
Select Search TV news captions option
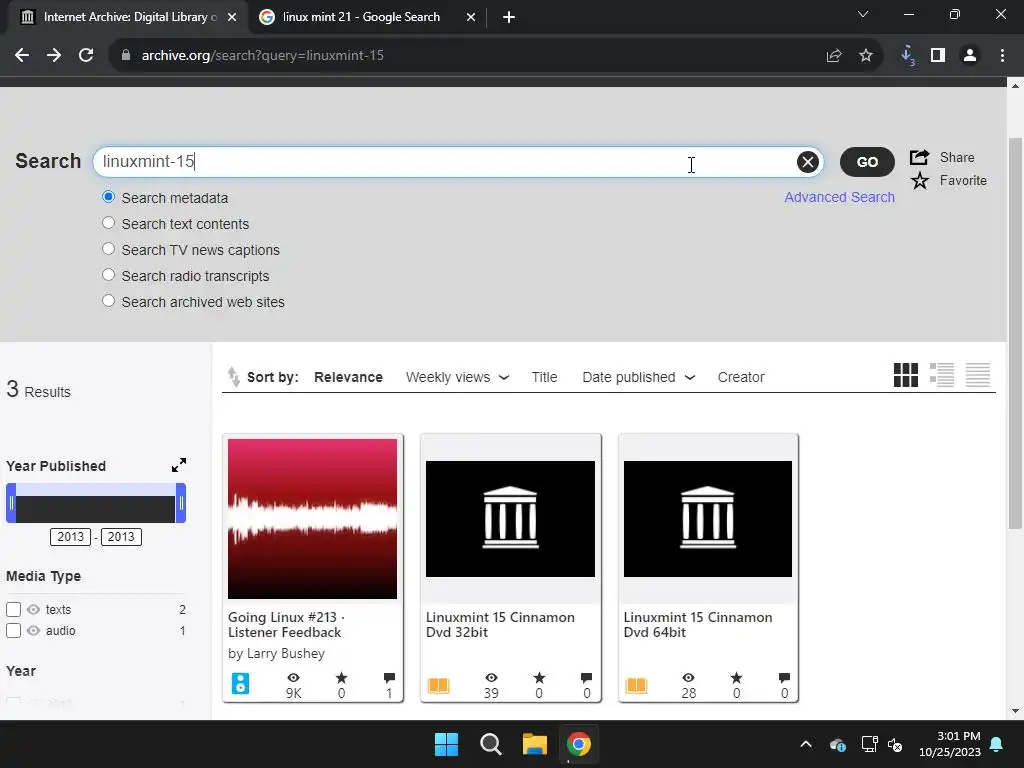[108, 249]
